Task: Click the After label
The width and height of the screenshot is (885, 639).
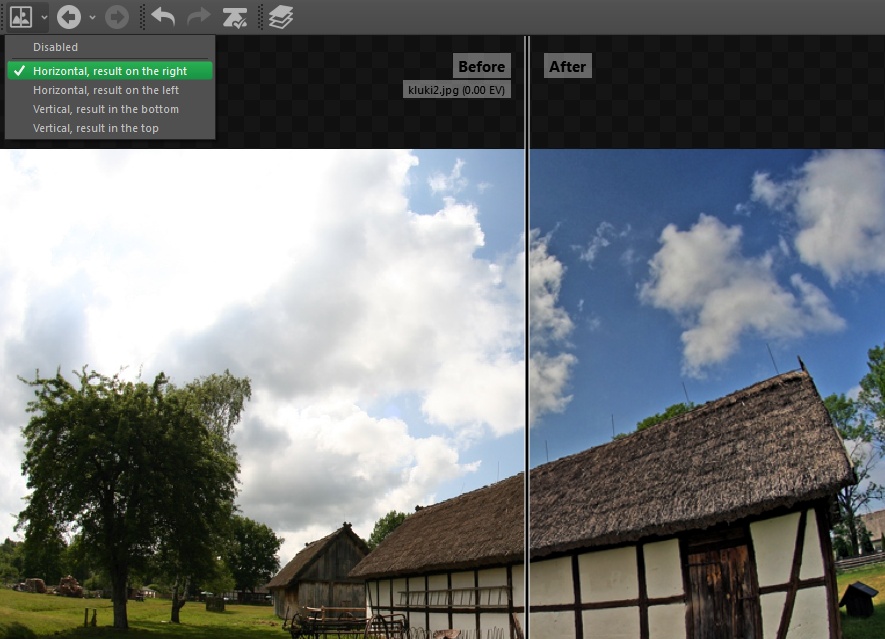Action: (x=567, y=66)
